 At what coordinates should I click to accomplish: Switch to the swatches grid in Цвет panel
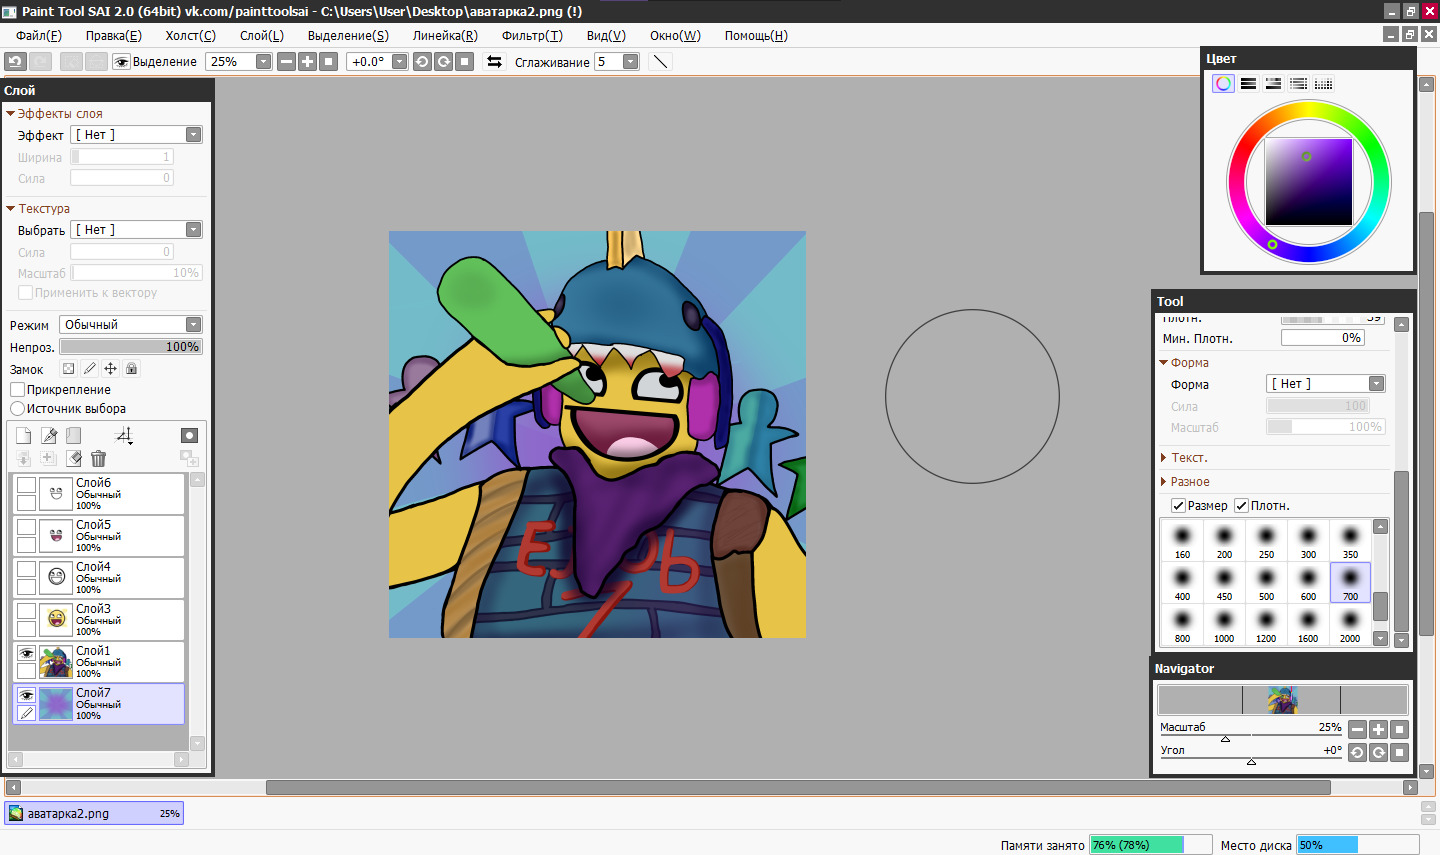tap(1323, 84)
